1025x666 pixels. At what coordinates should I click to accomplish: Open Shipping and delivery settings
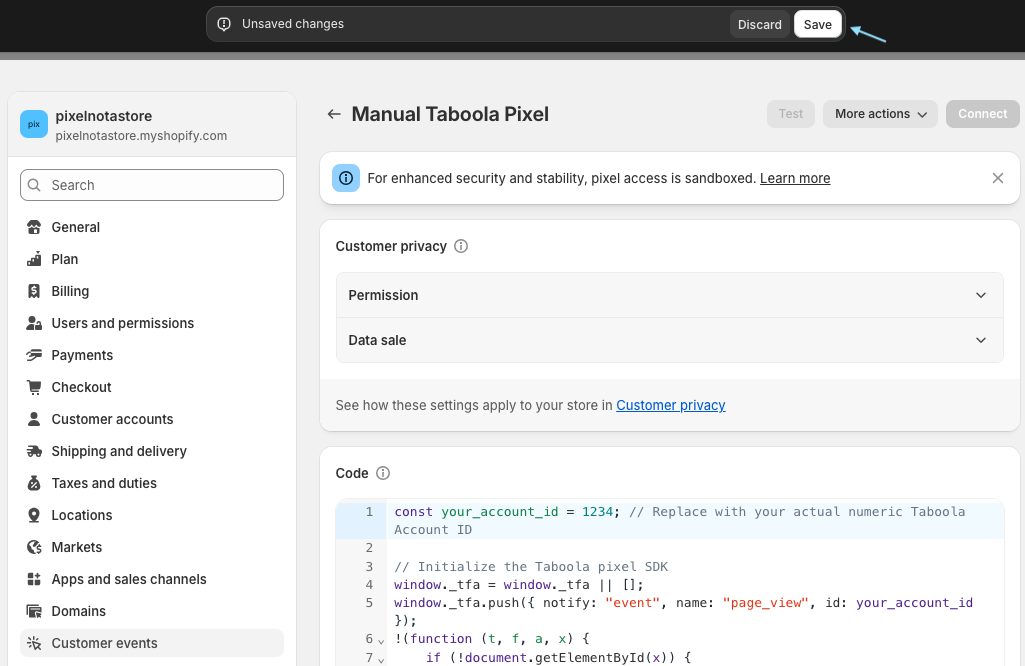152,452
